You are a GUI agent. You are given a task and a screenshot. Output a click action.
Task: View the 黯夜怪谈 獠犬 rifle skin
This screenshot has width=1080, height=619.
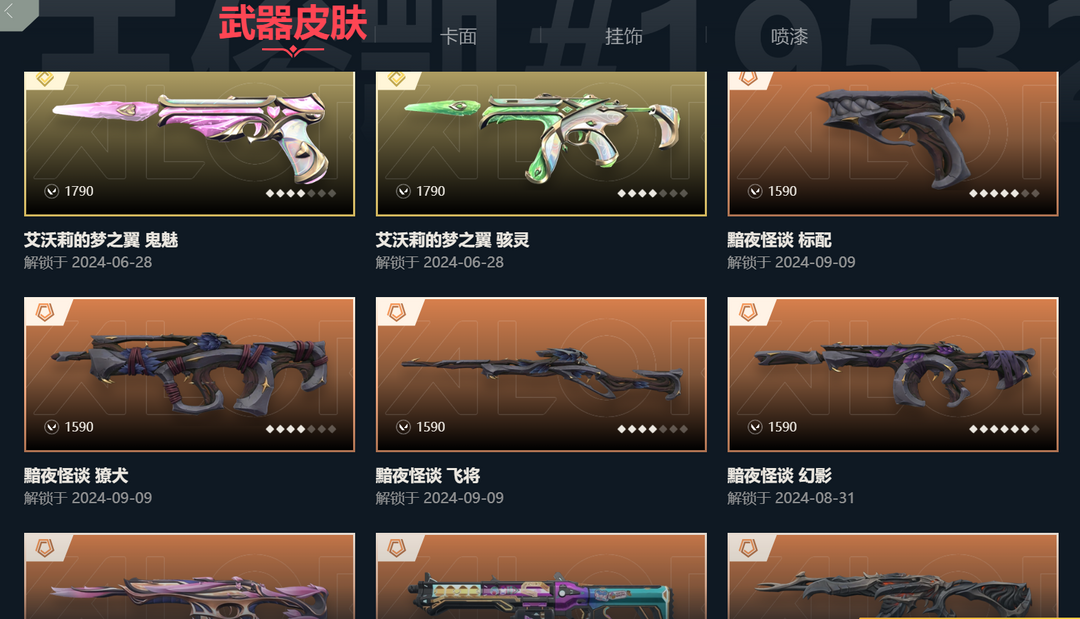[x=189, y=375]
